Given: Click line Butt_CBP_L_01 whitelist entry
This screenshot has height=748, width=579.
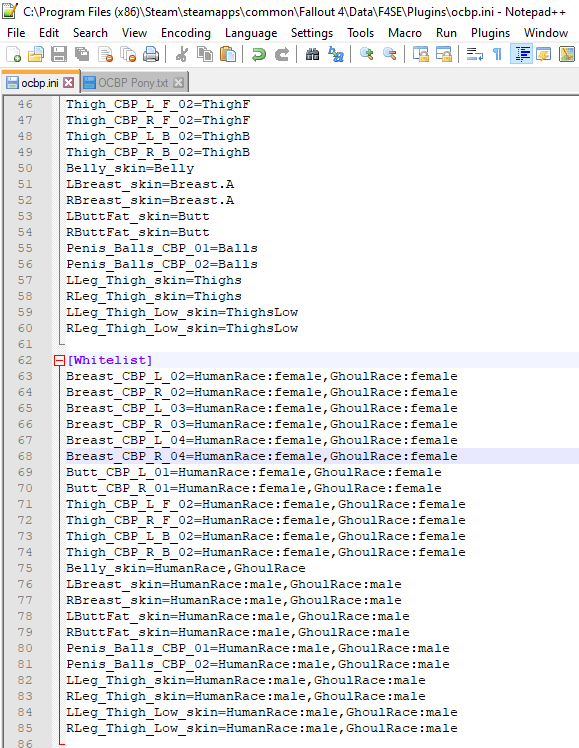Looking at the screenshot, I should point(253,472).
